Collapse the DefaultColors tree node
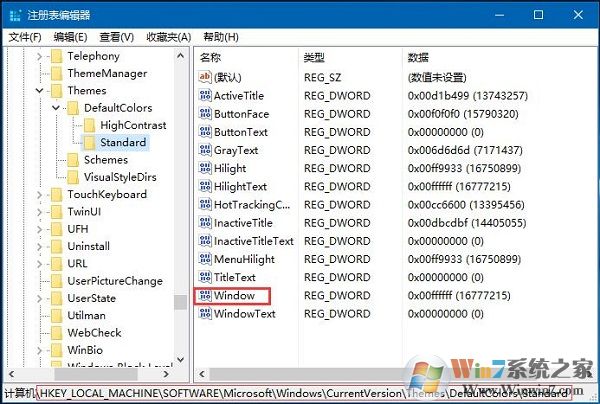This screenshot has width=600, height=404. coord(56,108)
